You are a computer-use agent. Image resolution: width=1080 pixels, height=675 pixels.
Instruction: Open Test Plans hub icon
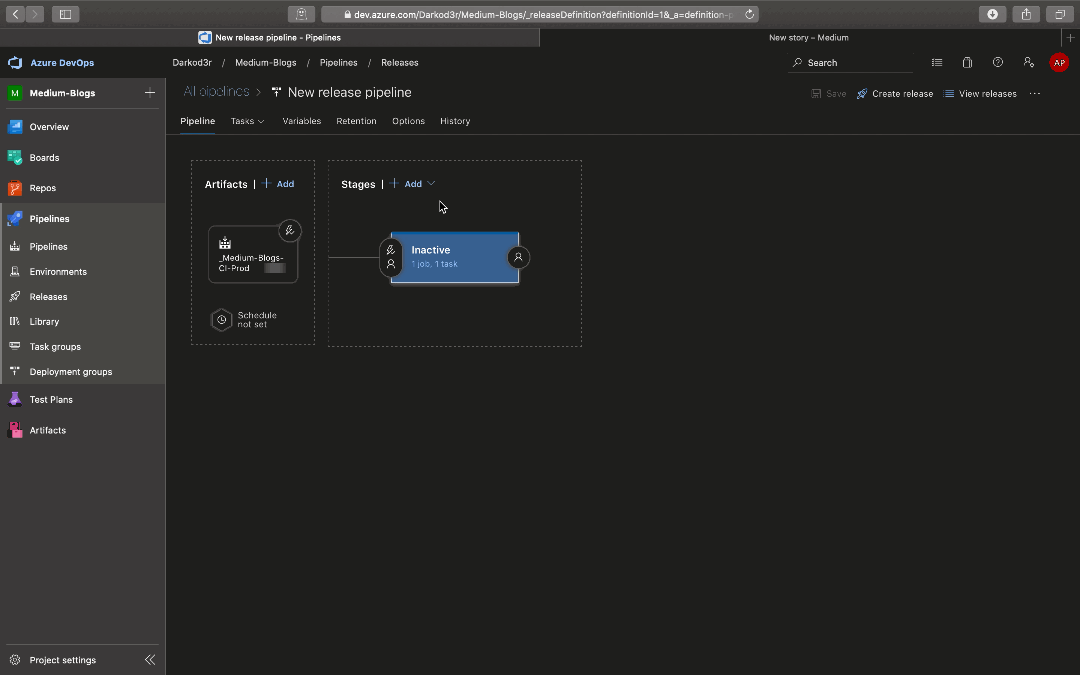[14, 399]
